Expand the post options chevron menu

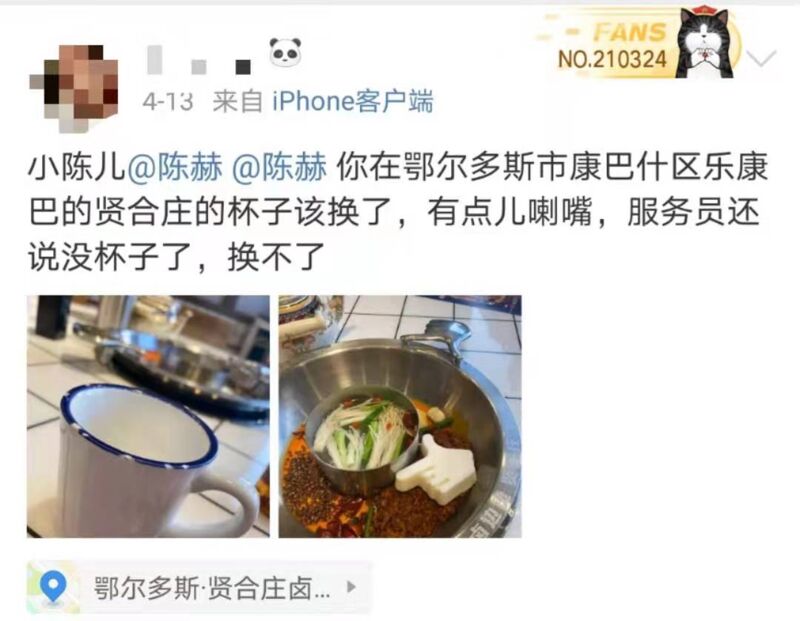(761, 58)
